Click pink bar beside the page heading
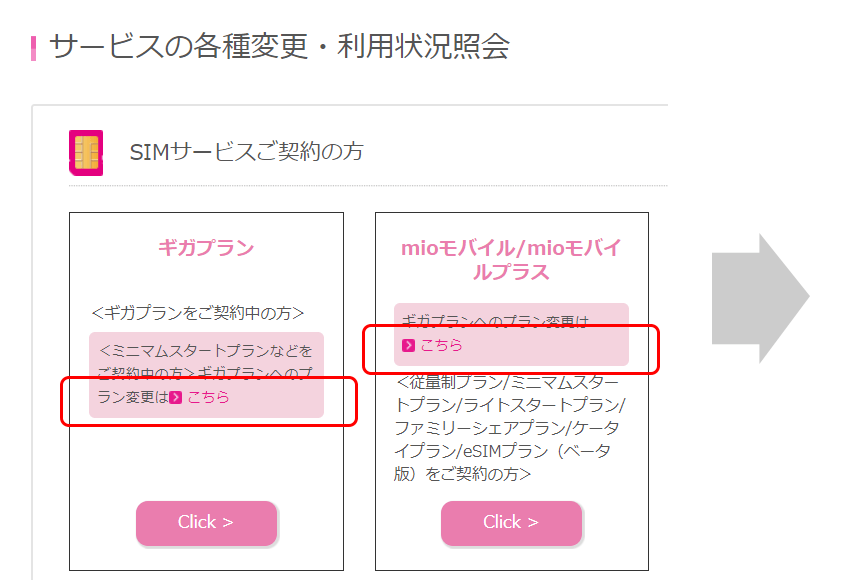 (33, 47)
